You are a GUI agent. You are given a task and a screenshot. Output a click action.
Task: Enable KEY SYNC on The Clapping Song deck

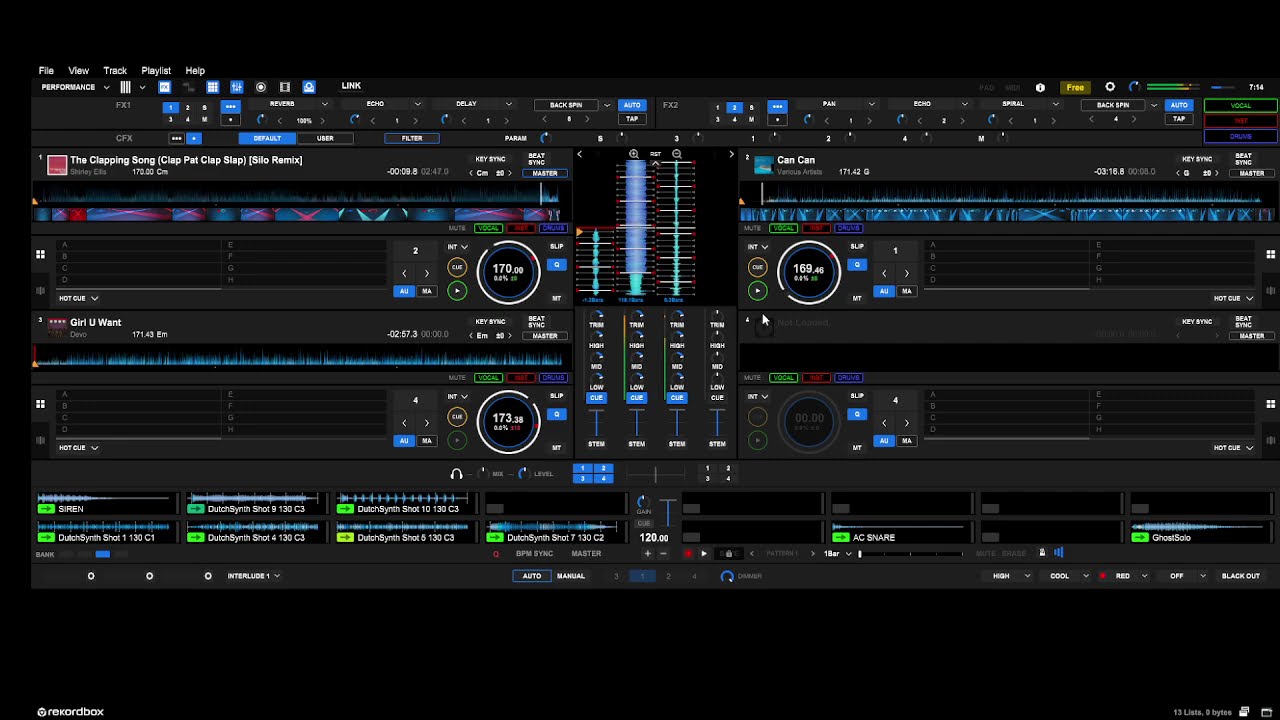490,159
